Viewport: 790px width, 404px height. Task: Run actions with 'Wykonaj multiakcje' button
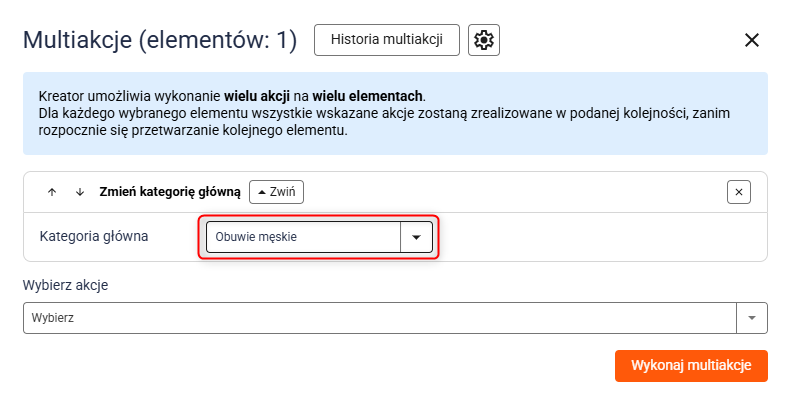click(691, 365)
